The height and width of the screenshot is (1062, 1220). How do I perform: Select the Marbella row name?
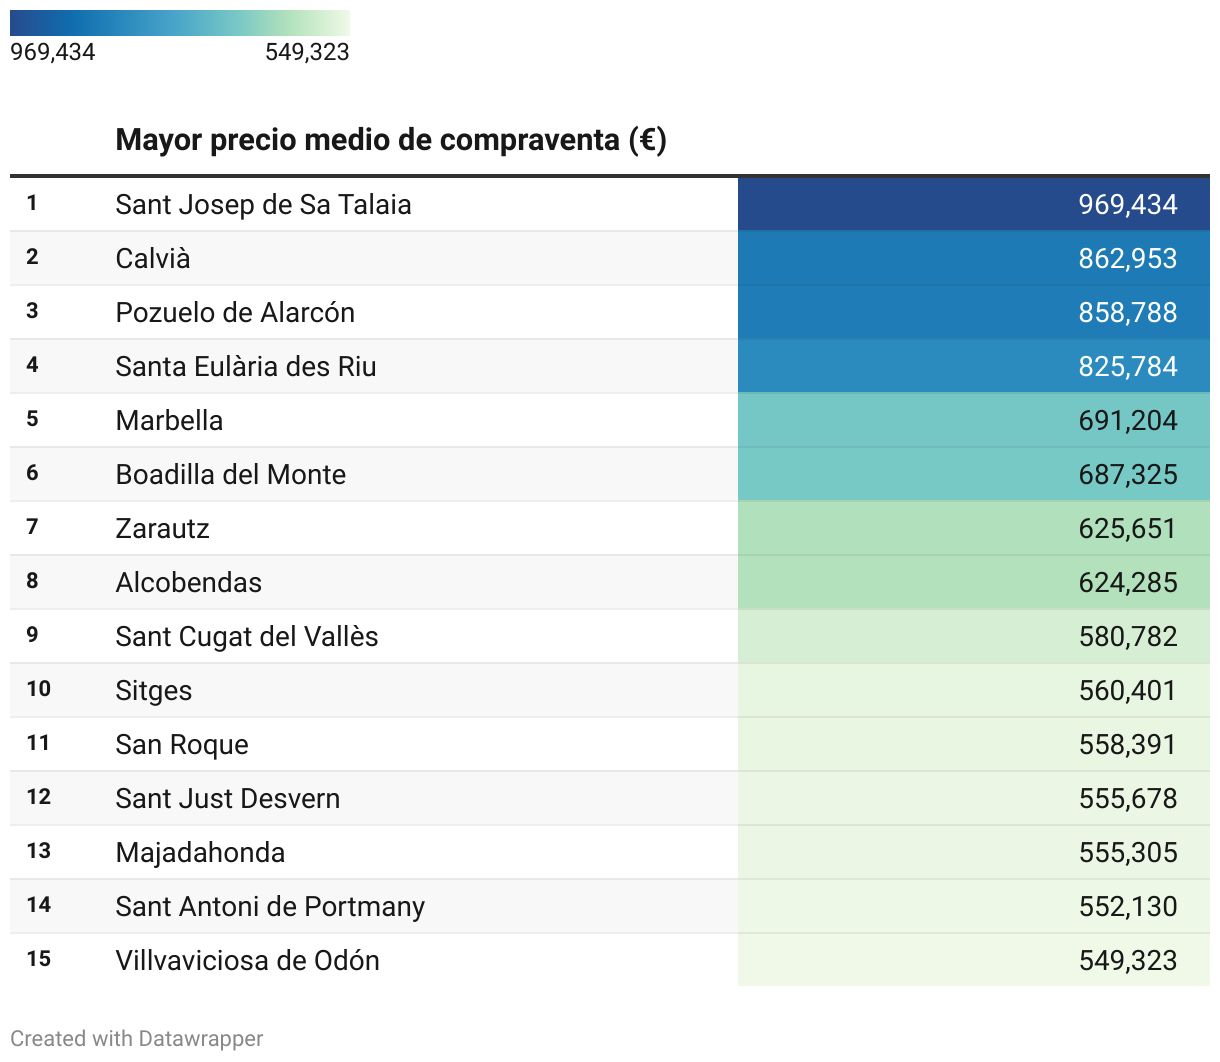169,421
